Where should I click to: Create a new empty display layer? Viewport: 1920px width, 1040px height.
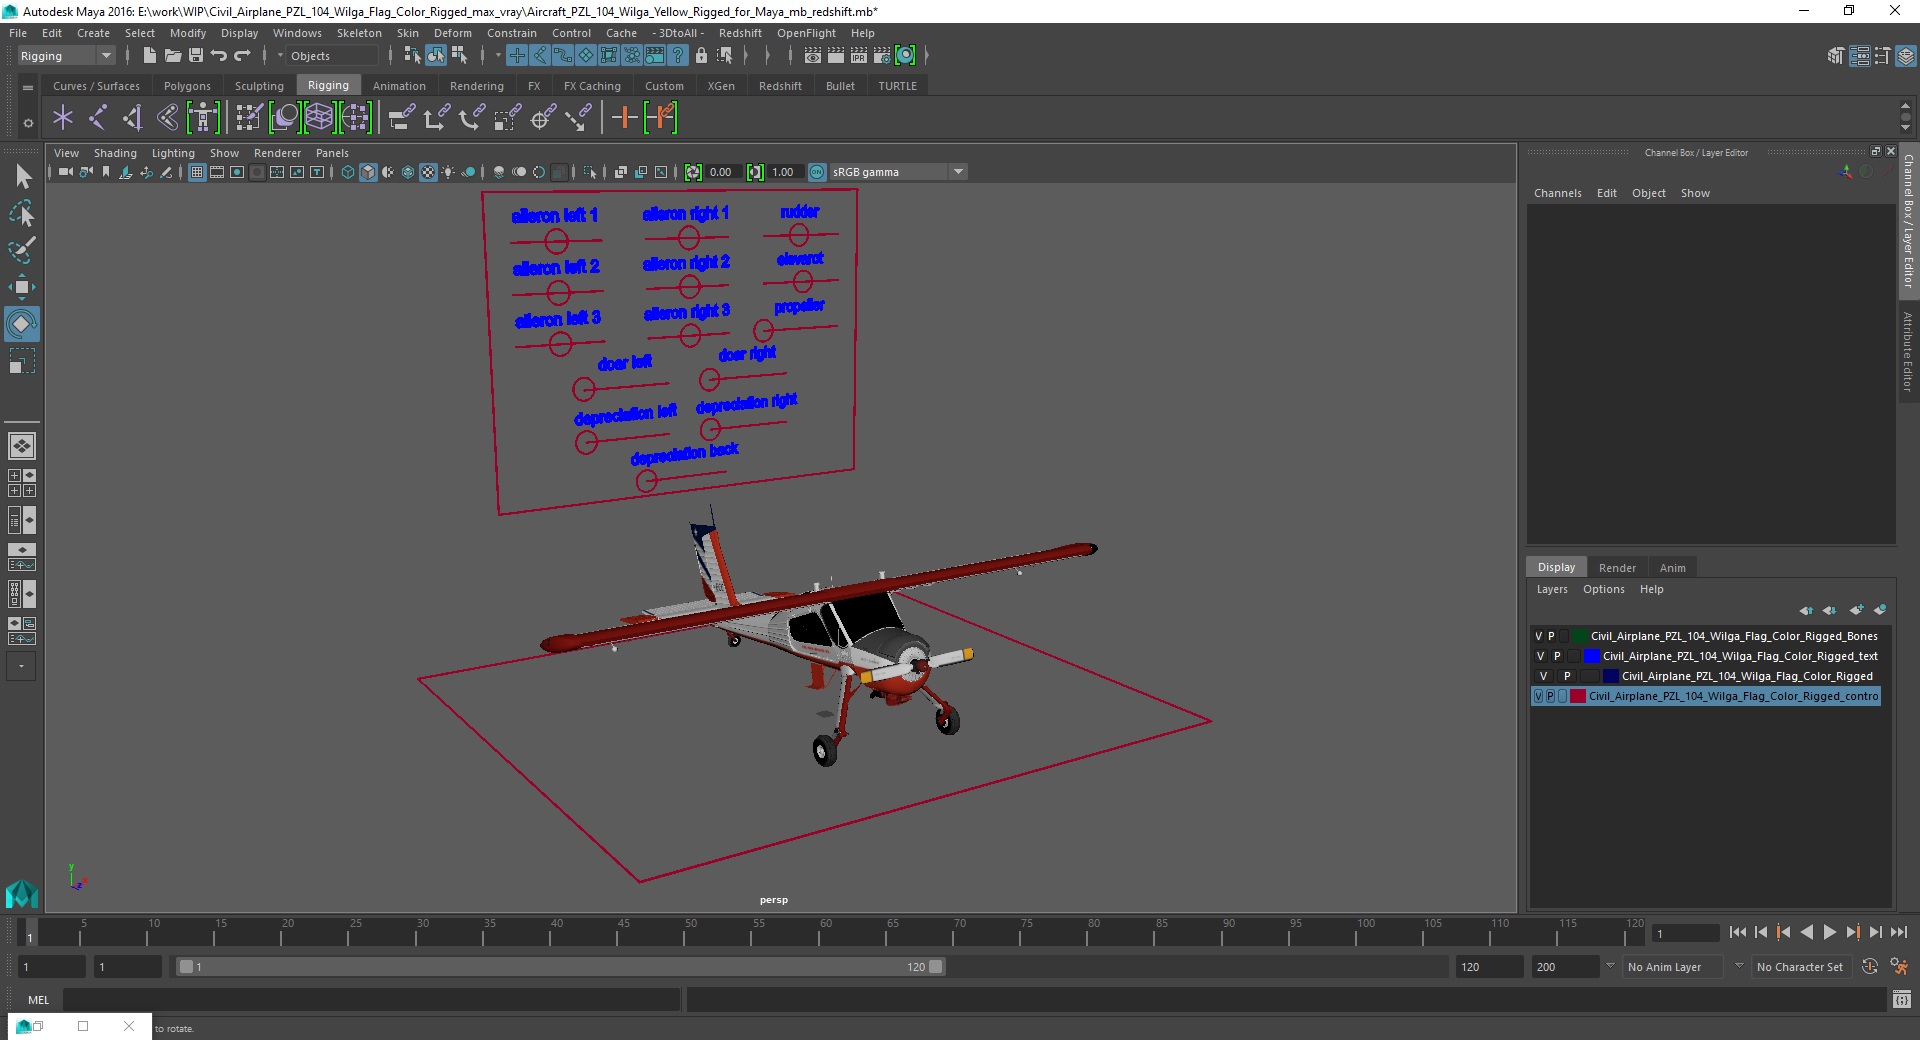[x=1857, y=610]
